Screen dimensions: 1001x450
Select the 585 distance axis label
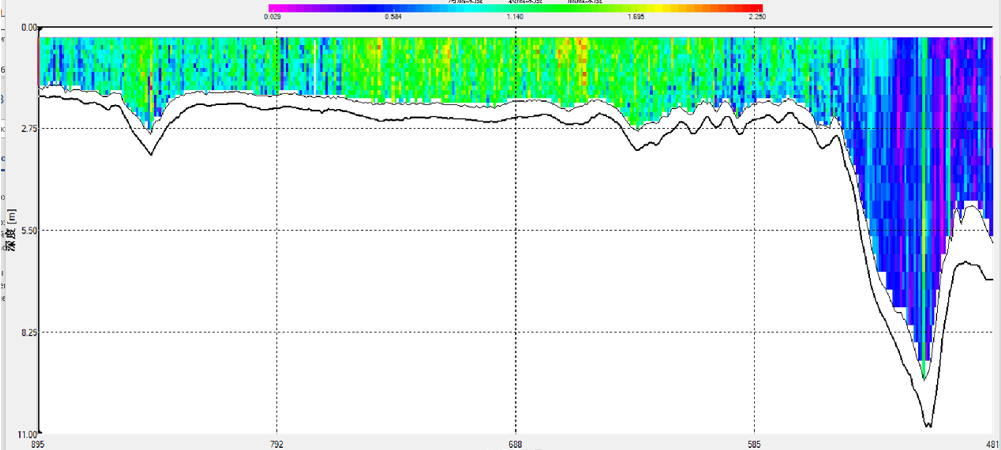coord(754,443)
